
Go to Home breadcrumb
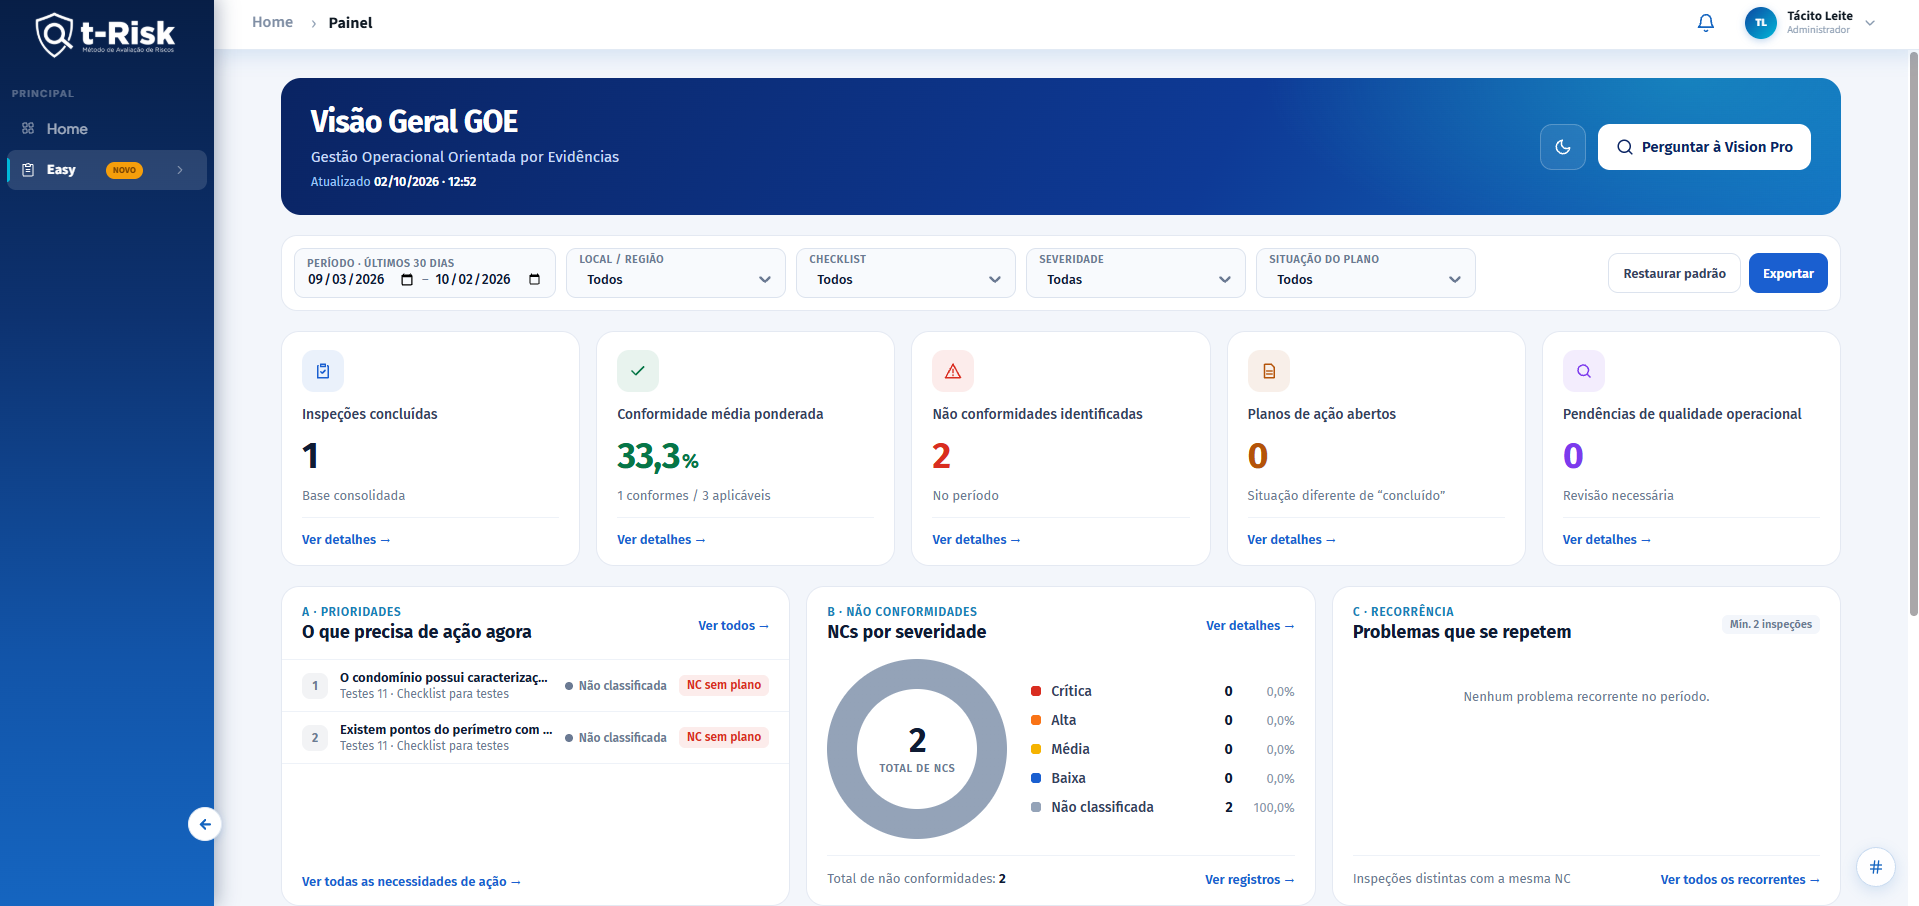click(272, 22)
